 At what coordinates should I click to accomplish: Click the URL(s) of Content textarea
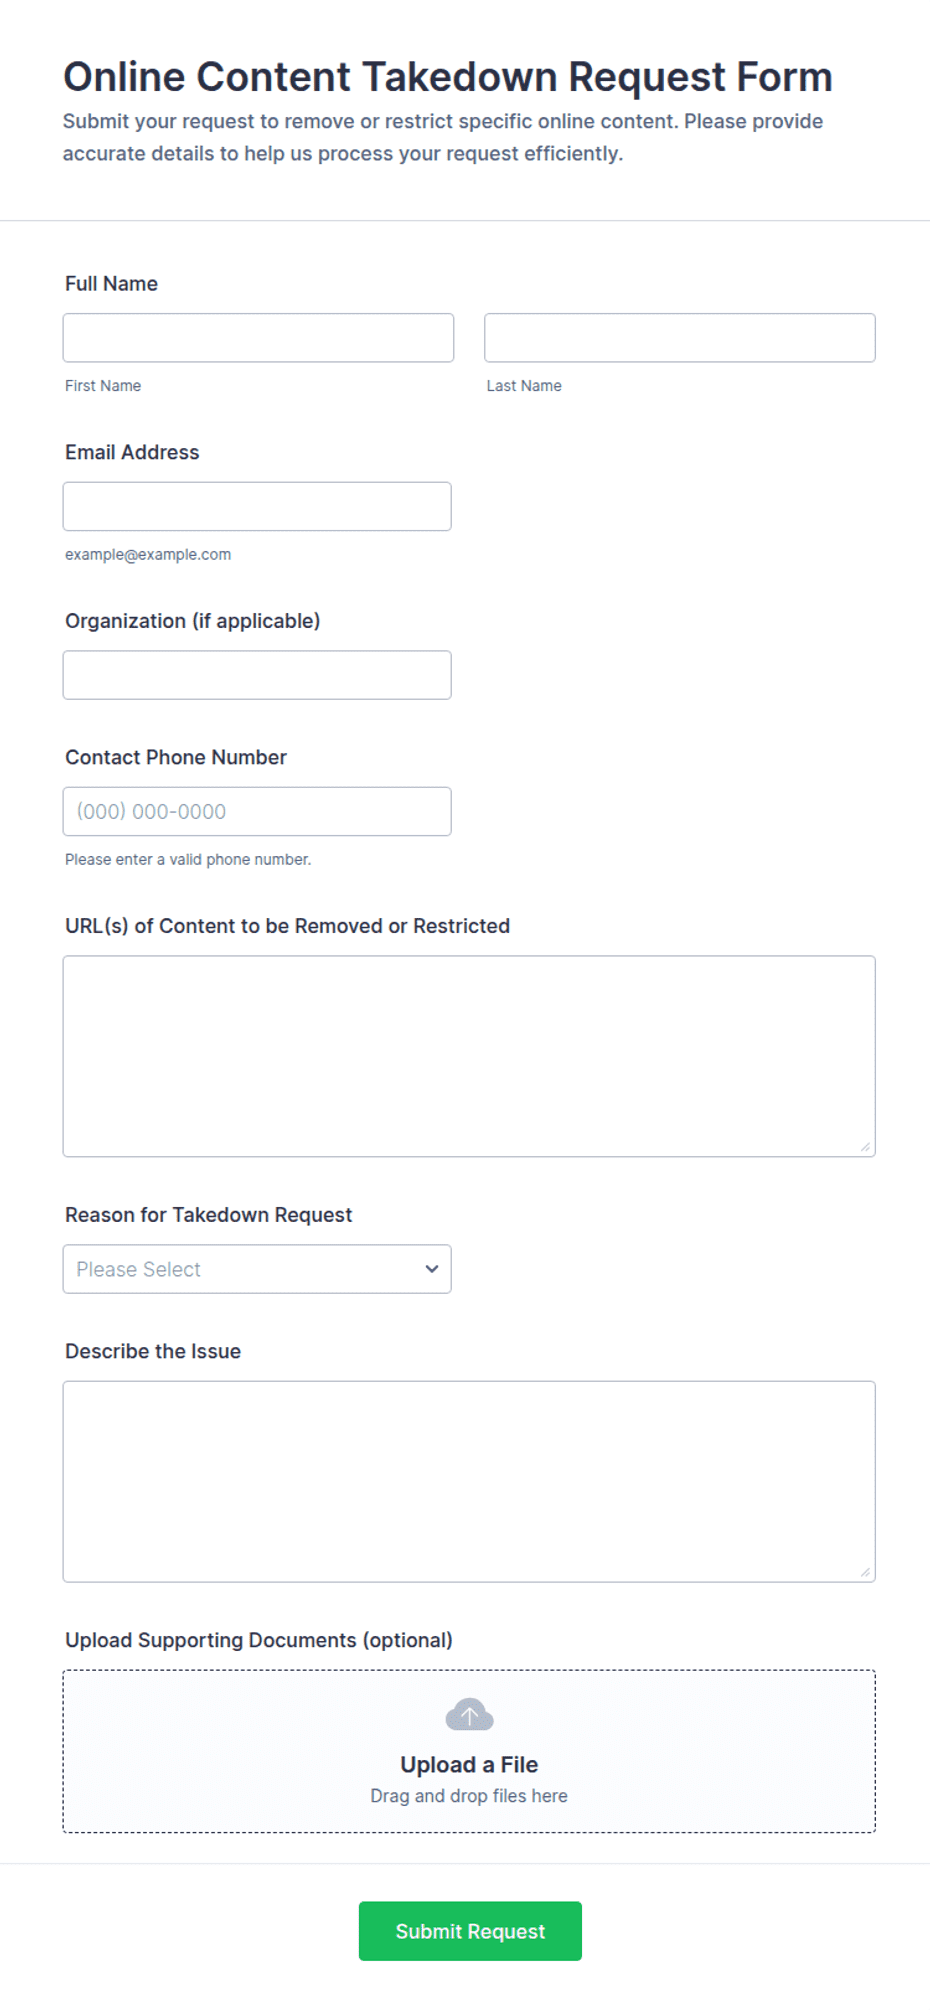click(x=469, y=1056)
